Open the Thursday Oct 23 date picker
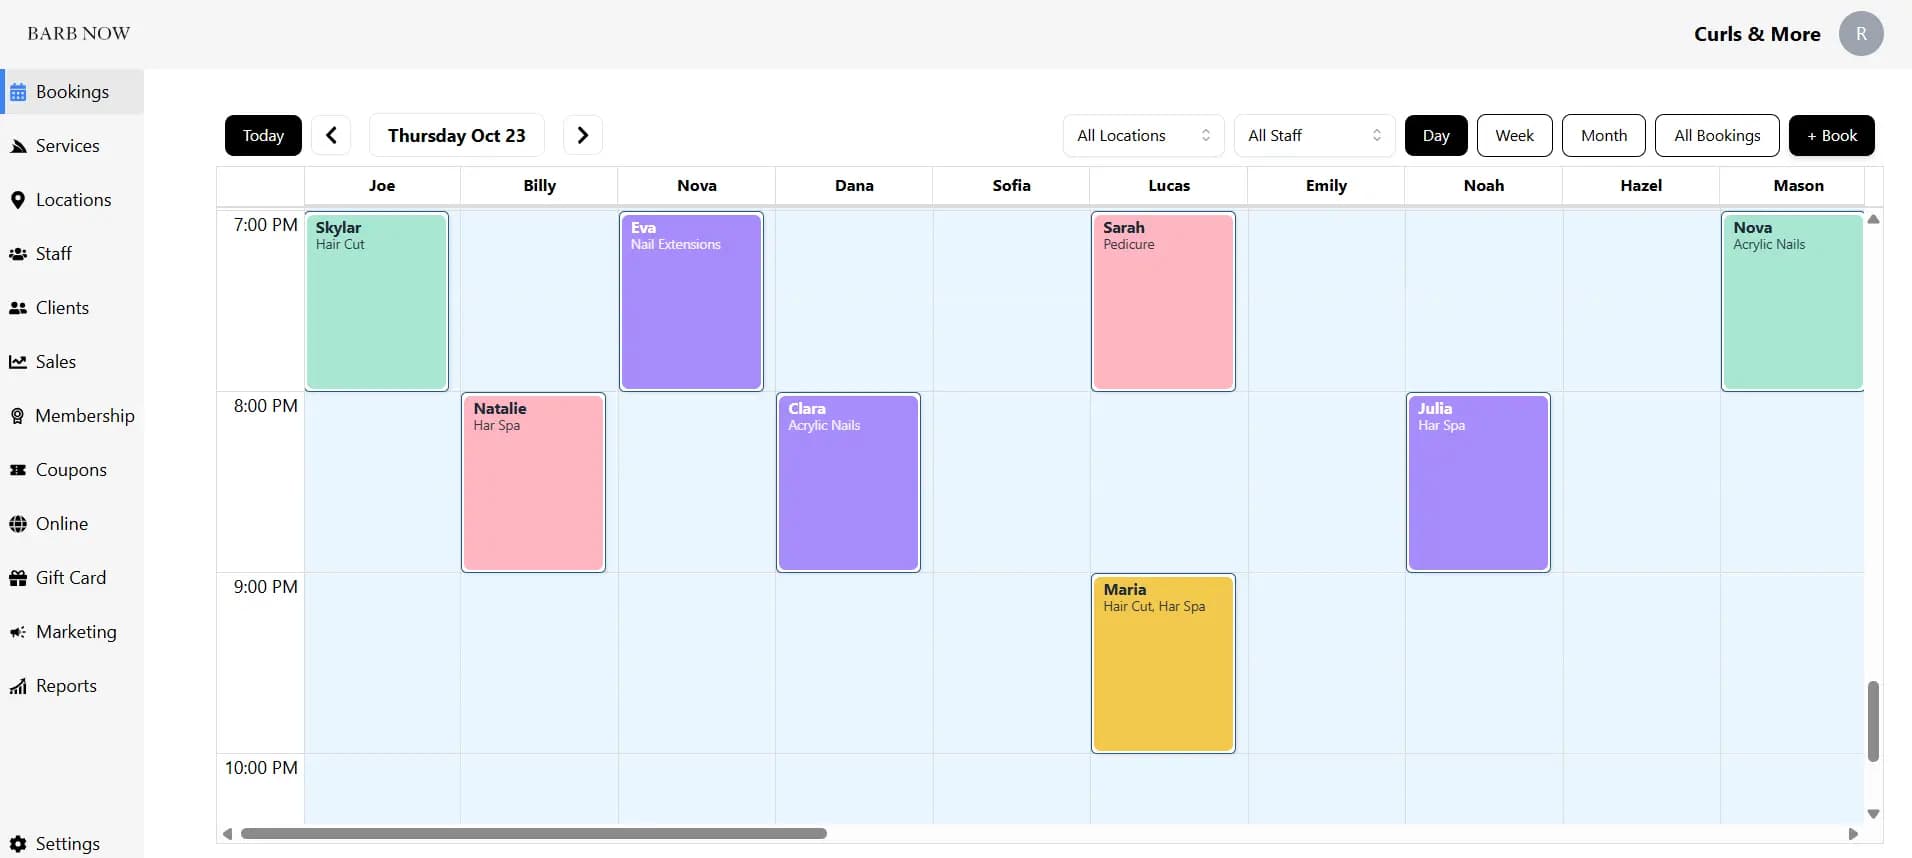The image size is (1912, 858). point(457,135)
